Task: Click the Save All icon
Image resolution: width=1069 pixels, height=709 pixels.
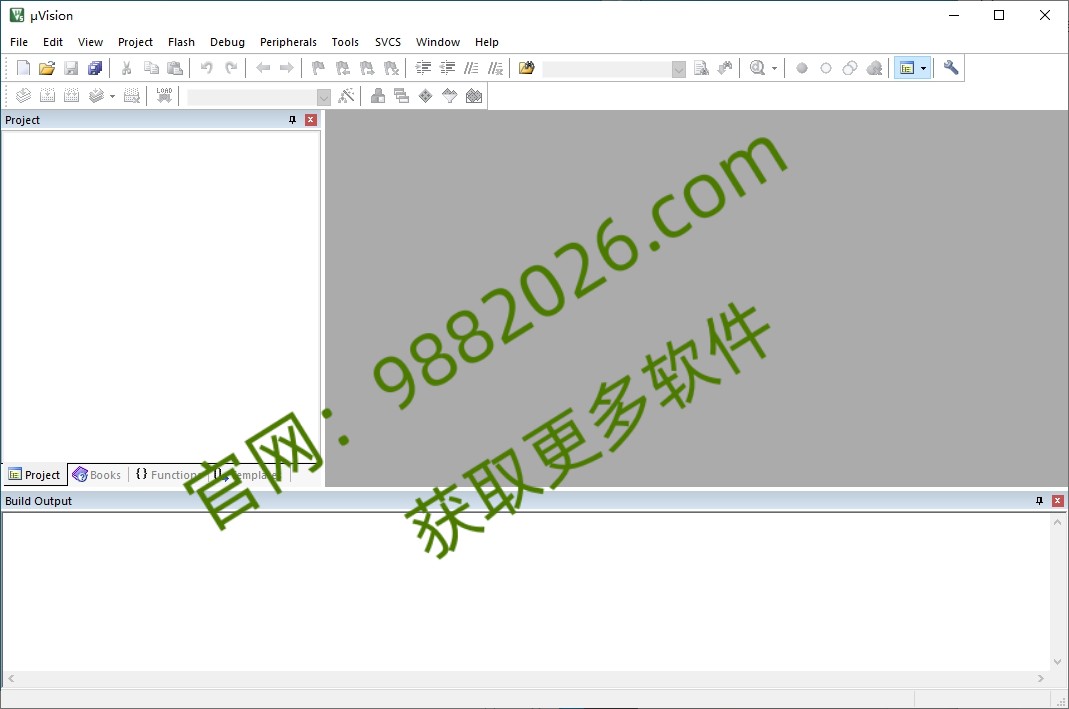Action: pos(95,68)
